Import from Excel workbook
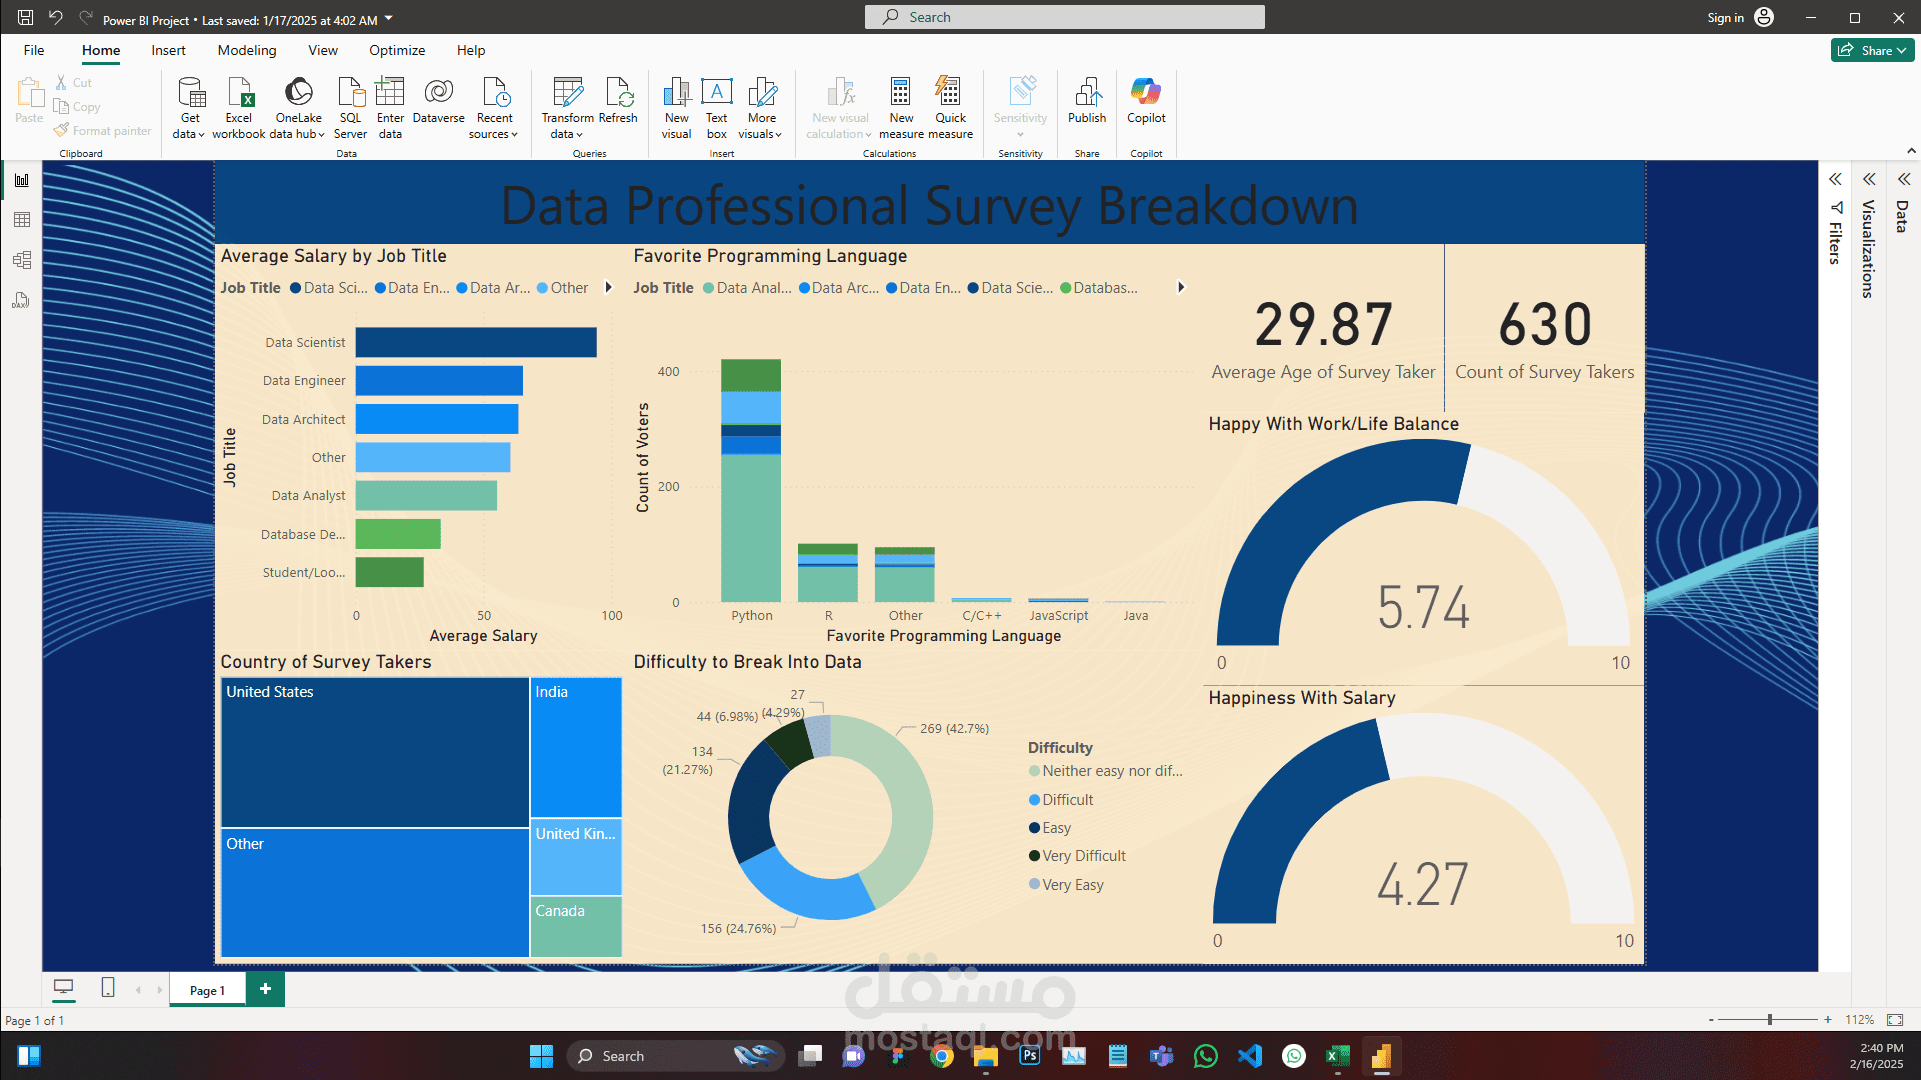This screenshot has height=1080, width=1921. coord(239,108)
